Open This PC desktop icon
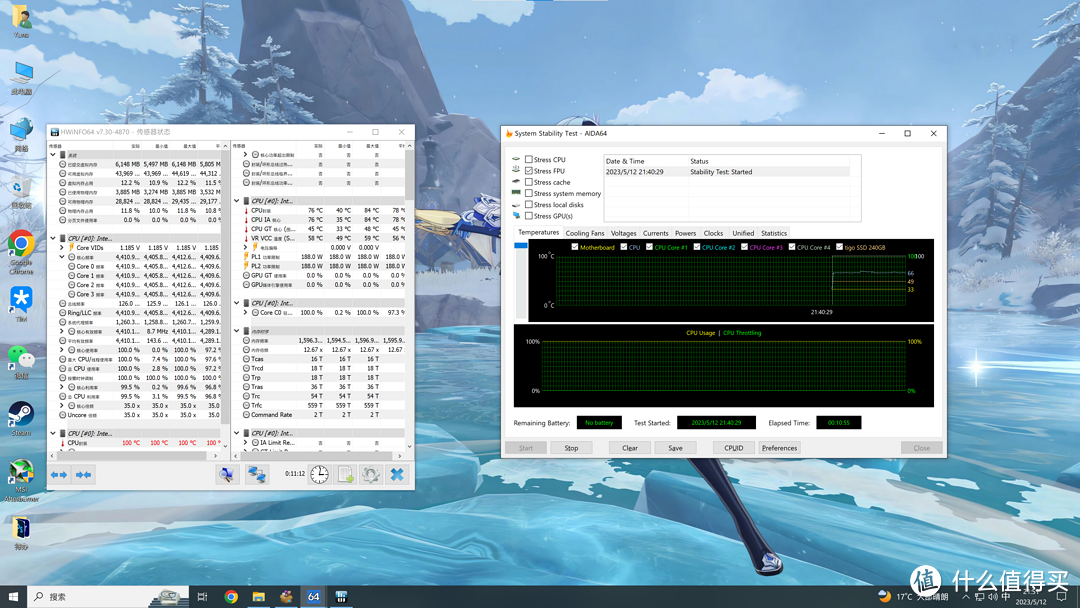 coord(21,78)
